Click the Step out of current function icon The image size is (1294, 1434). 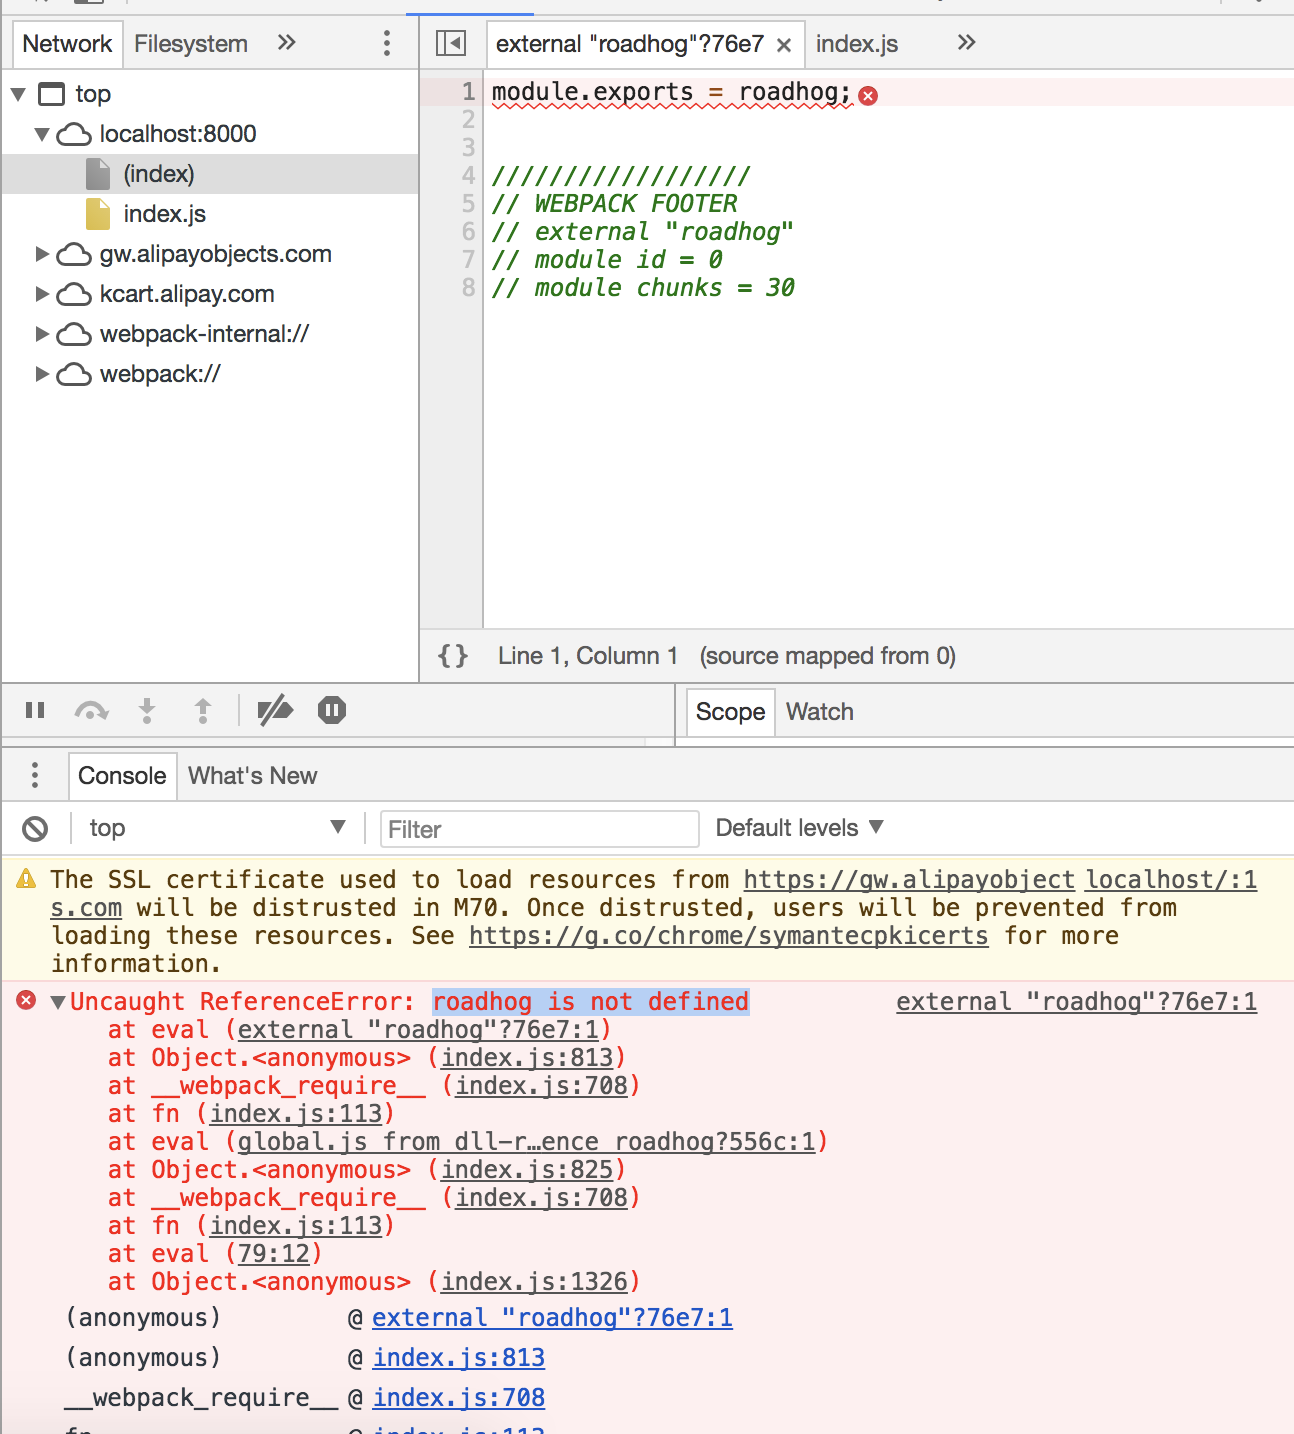pyautogui.click(x=203, y=710)
